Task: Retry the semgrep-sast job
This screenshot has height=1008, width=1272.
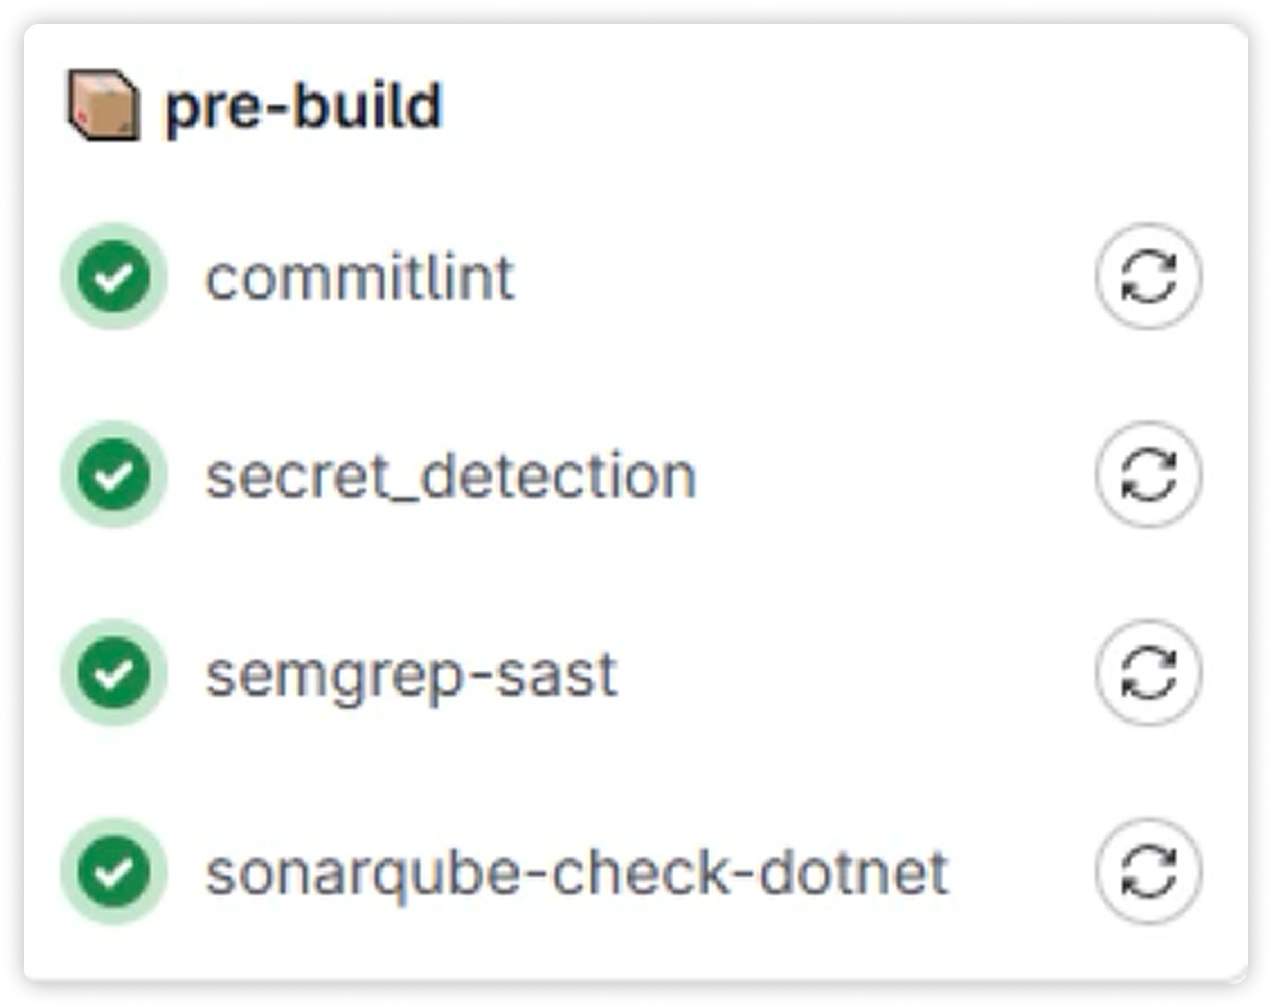Action: point(1148,673)
